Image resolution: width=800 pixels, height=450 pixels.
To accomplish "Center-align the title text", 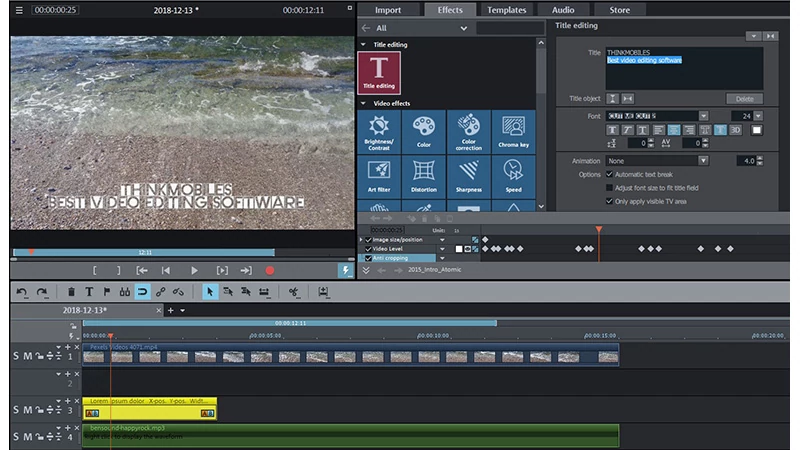I will (673, 130).
